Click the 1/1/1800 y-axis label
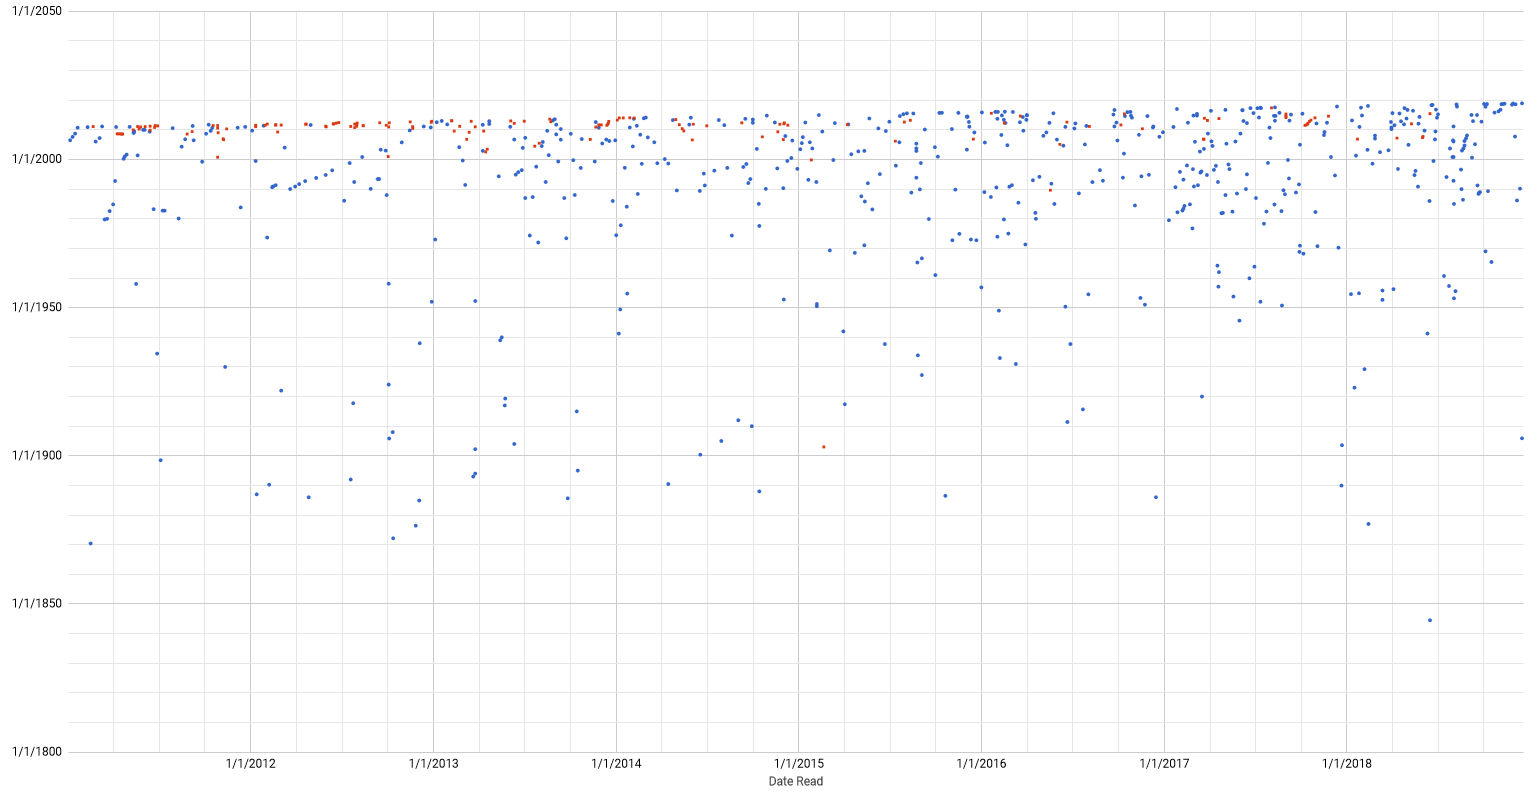1537x801 pixels. 36,751
